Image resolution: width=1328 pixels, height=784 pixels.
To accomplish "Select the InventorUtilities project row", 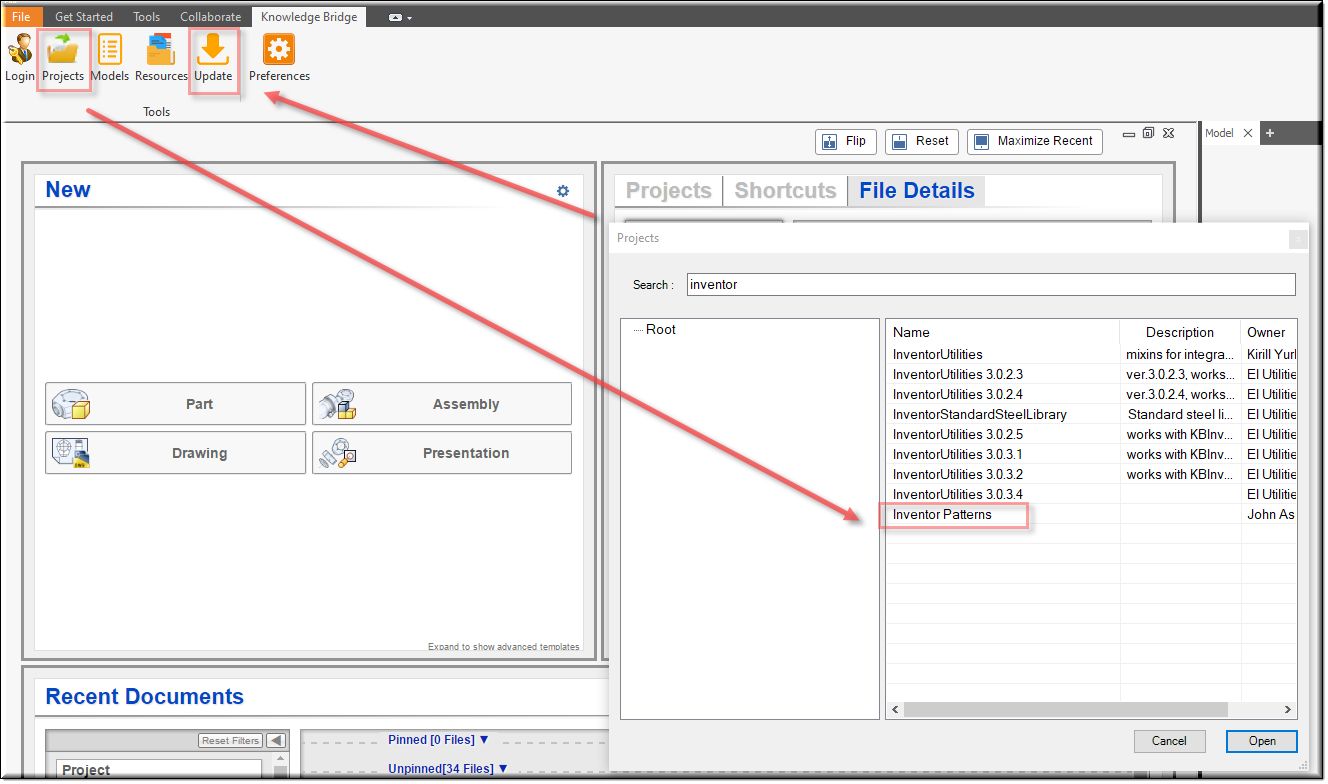I will pyautogui.click(x=1092, y=354).
